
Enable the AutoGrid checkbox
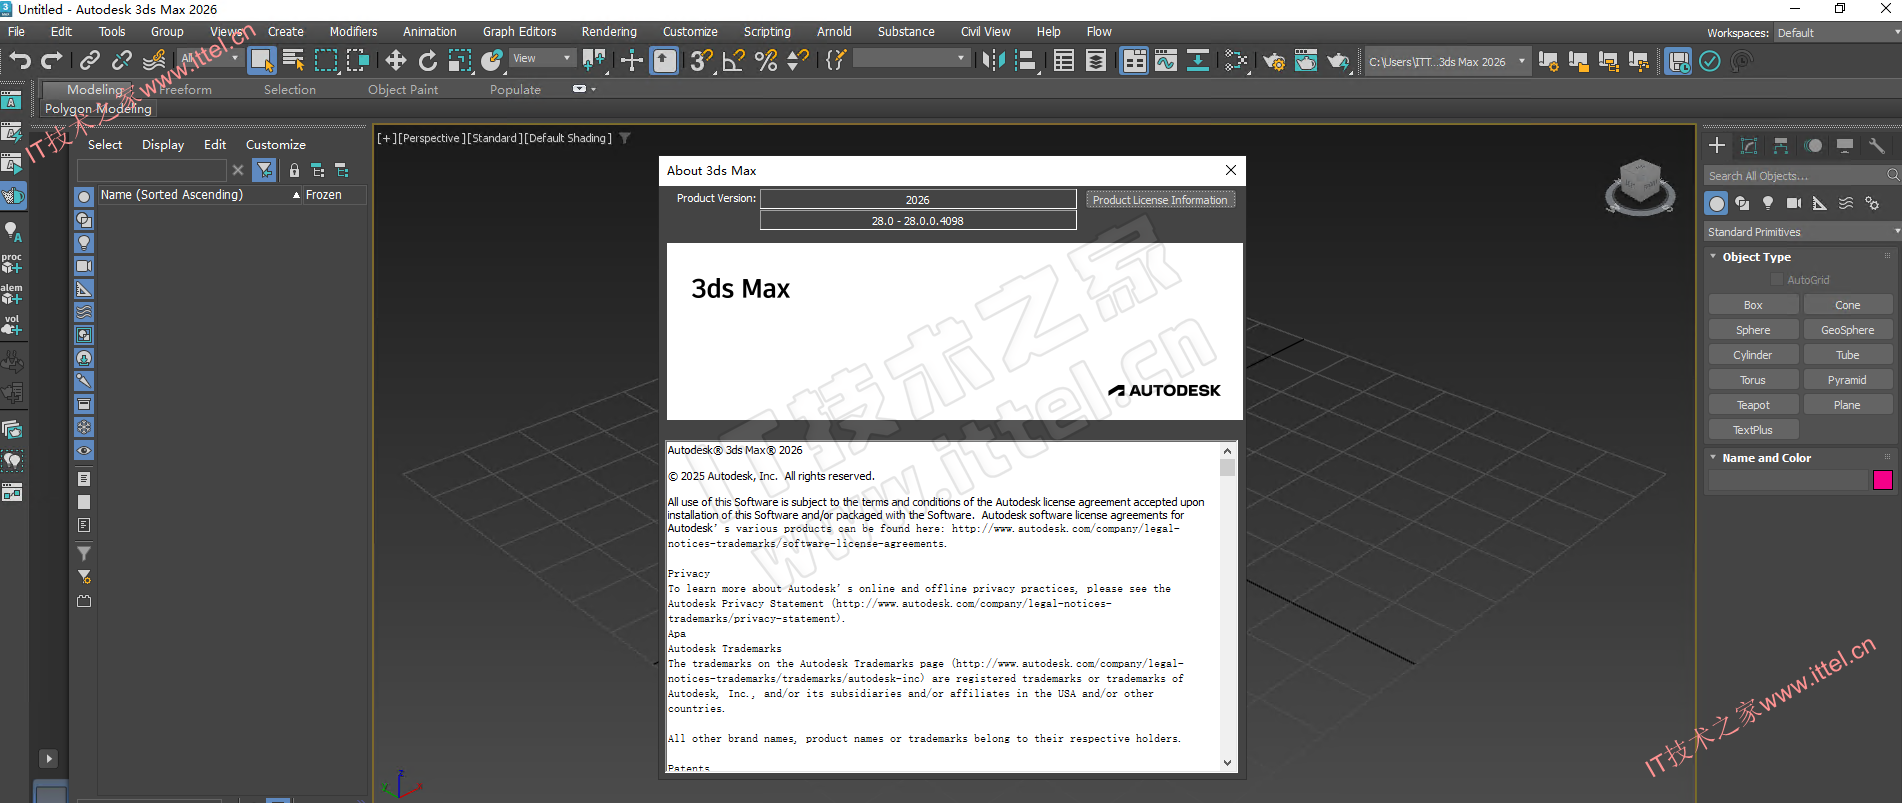(x=1777, y=280)
